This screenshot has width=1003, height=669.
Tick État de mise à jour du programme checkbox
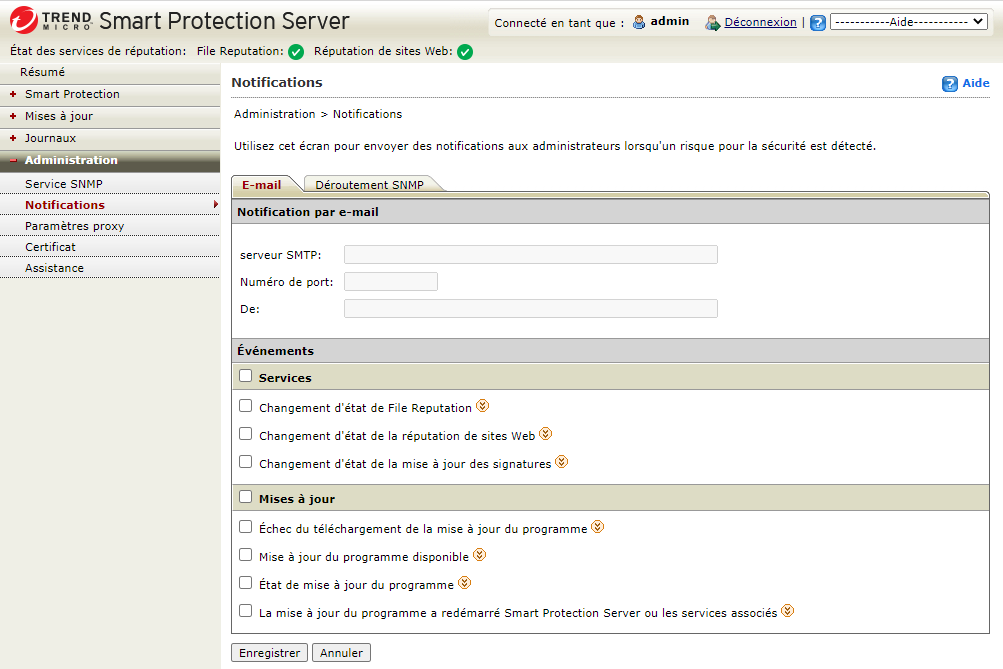(x=246, y=582)
